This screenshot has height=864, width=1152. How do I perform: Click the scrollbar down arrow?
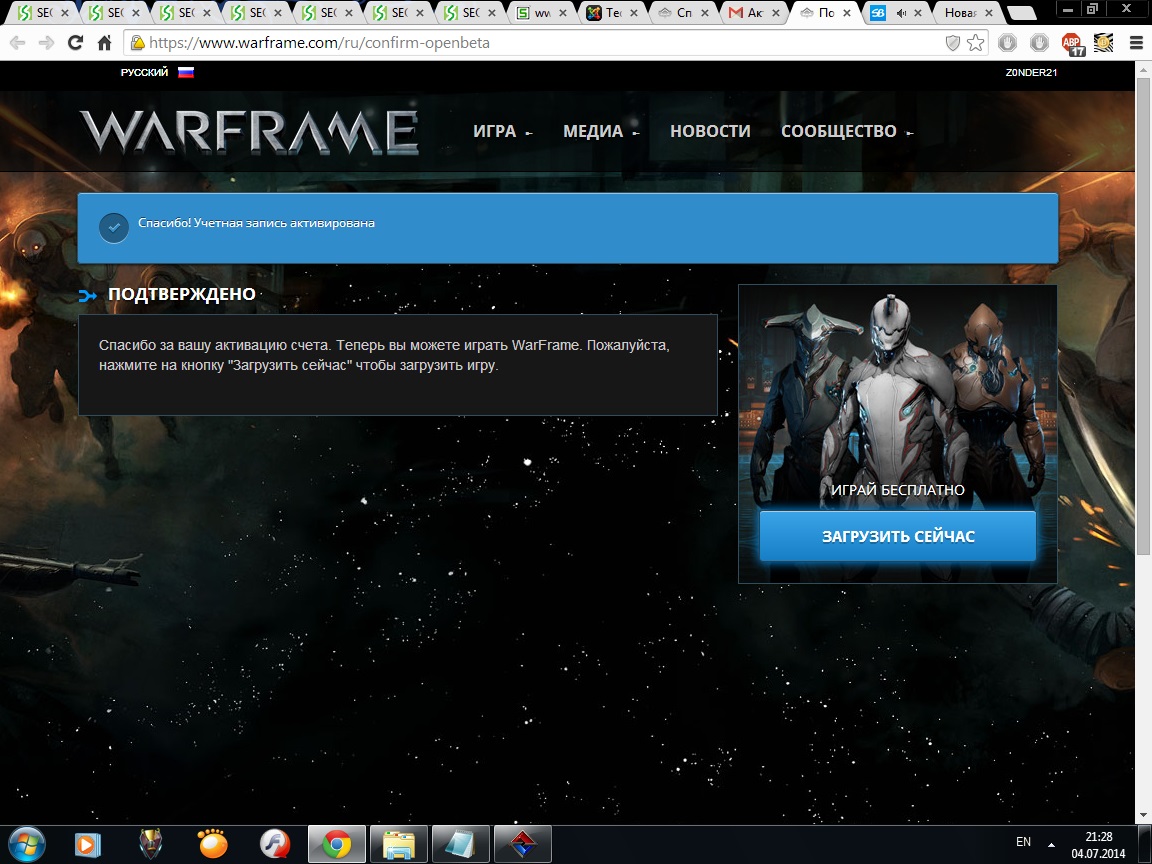coord(1143,816)
